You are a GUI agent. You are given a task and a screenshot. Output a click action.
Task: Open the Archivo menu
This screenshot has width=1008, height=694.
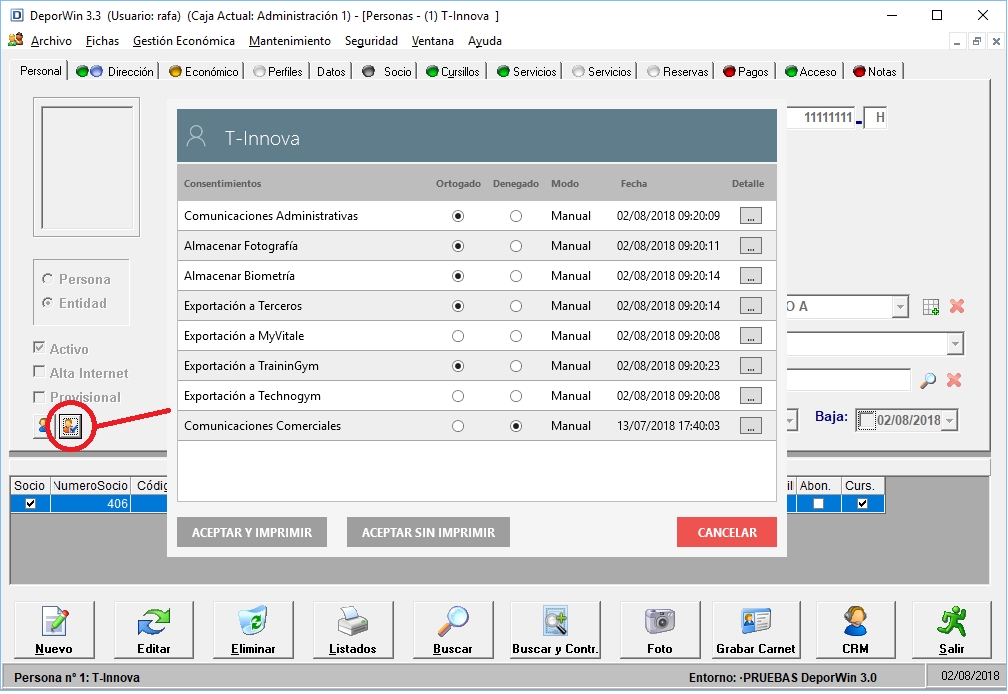(51, 41)
